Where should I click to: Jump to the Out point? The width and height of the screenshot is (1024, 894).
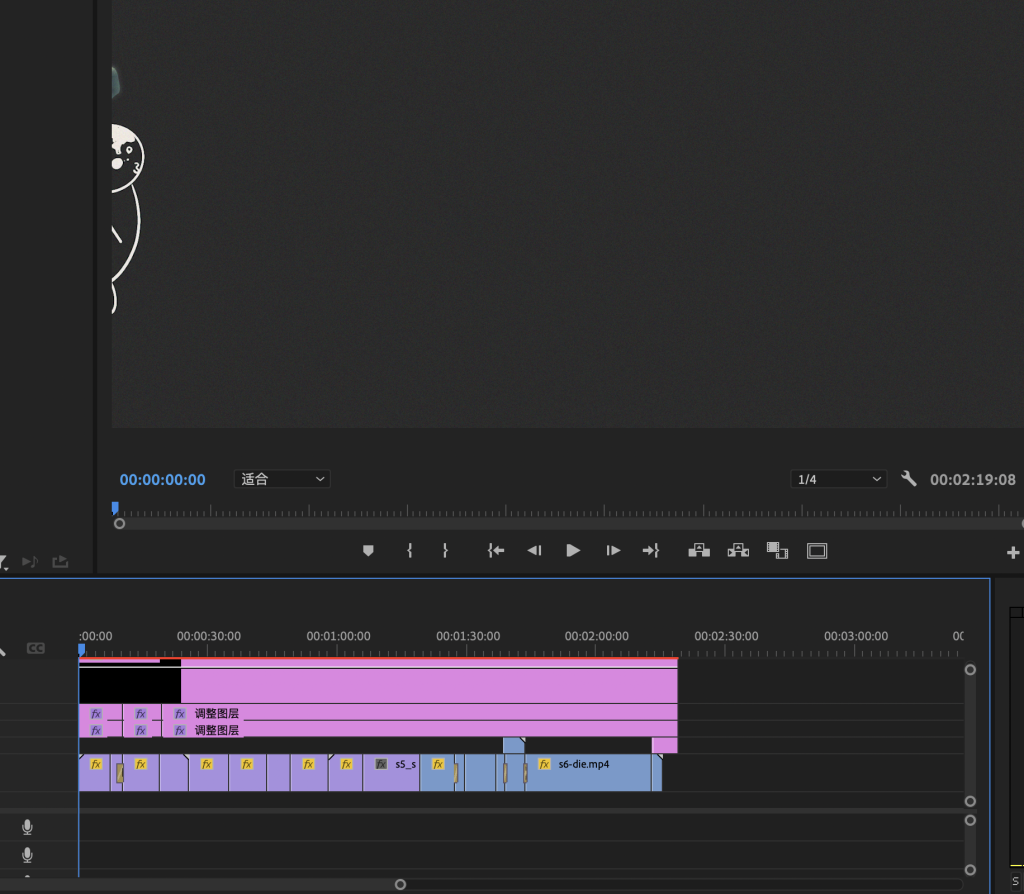(651, 551)
